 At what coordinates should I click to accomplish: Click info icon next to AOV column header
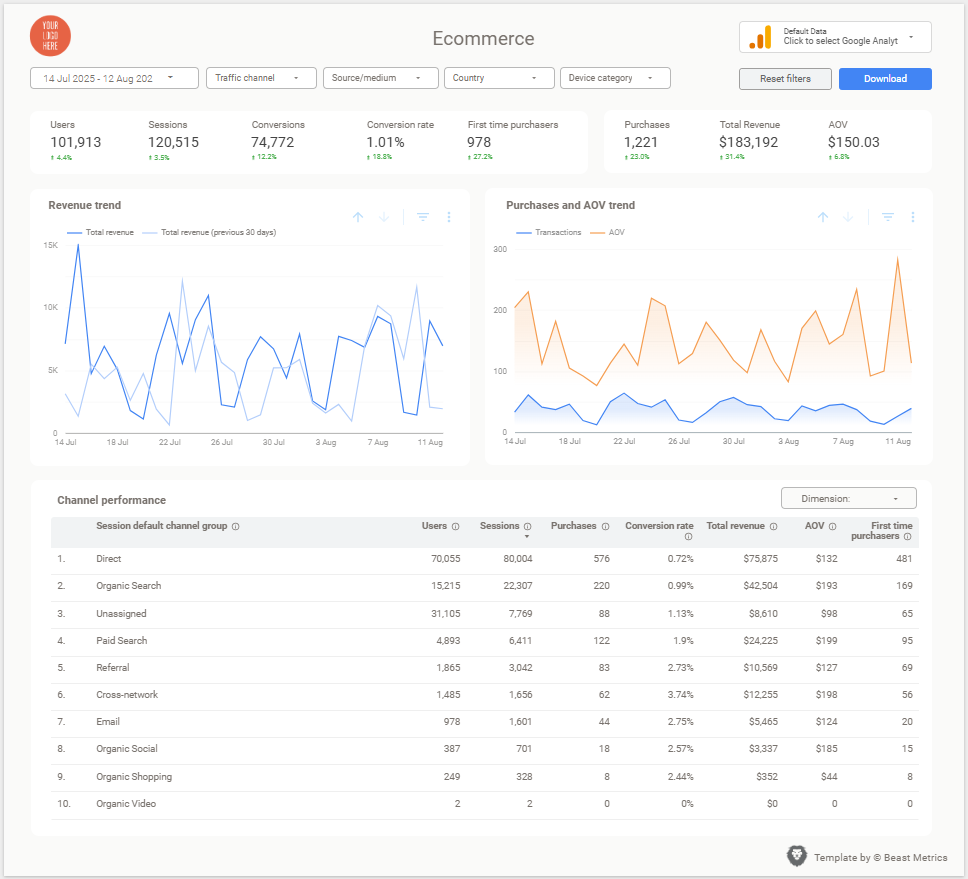(833, 527)
